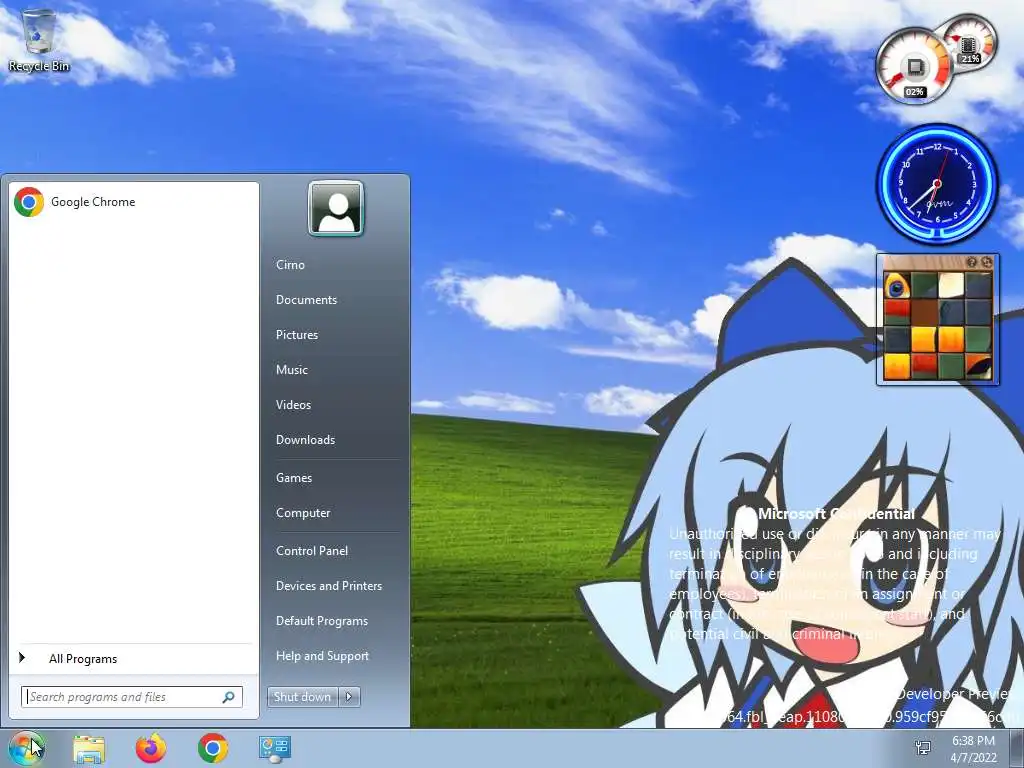1024x768 pixels.
Task: Open Videos library link
Action: 293,405
